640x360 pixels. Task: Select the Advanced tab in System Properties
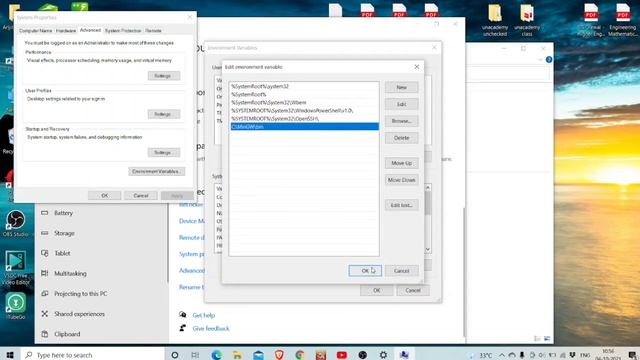coord(90,30)
